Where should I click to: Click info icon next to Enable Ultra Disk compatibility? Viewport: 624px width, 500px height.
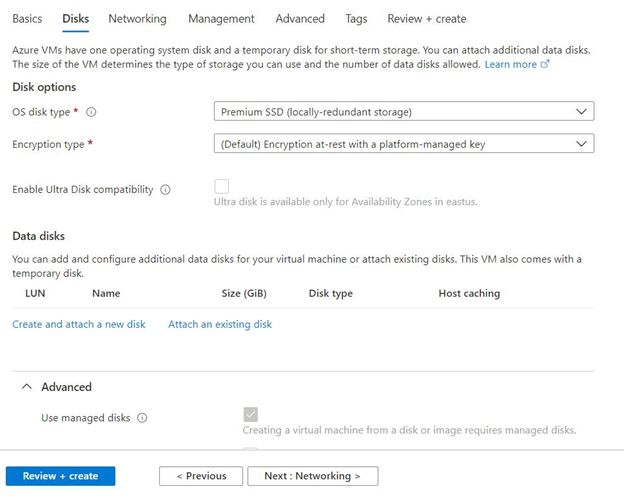click(x=165, y=190)
